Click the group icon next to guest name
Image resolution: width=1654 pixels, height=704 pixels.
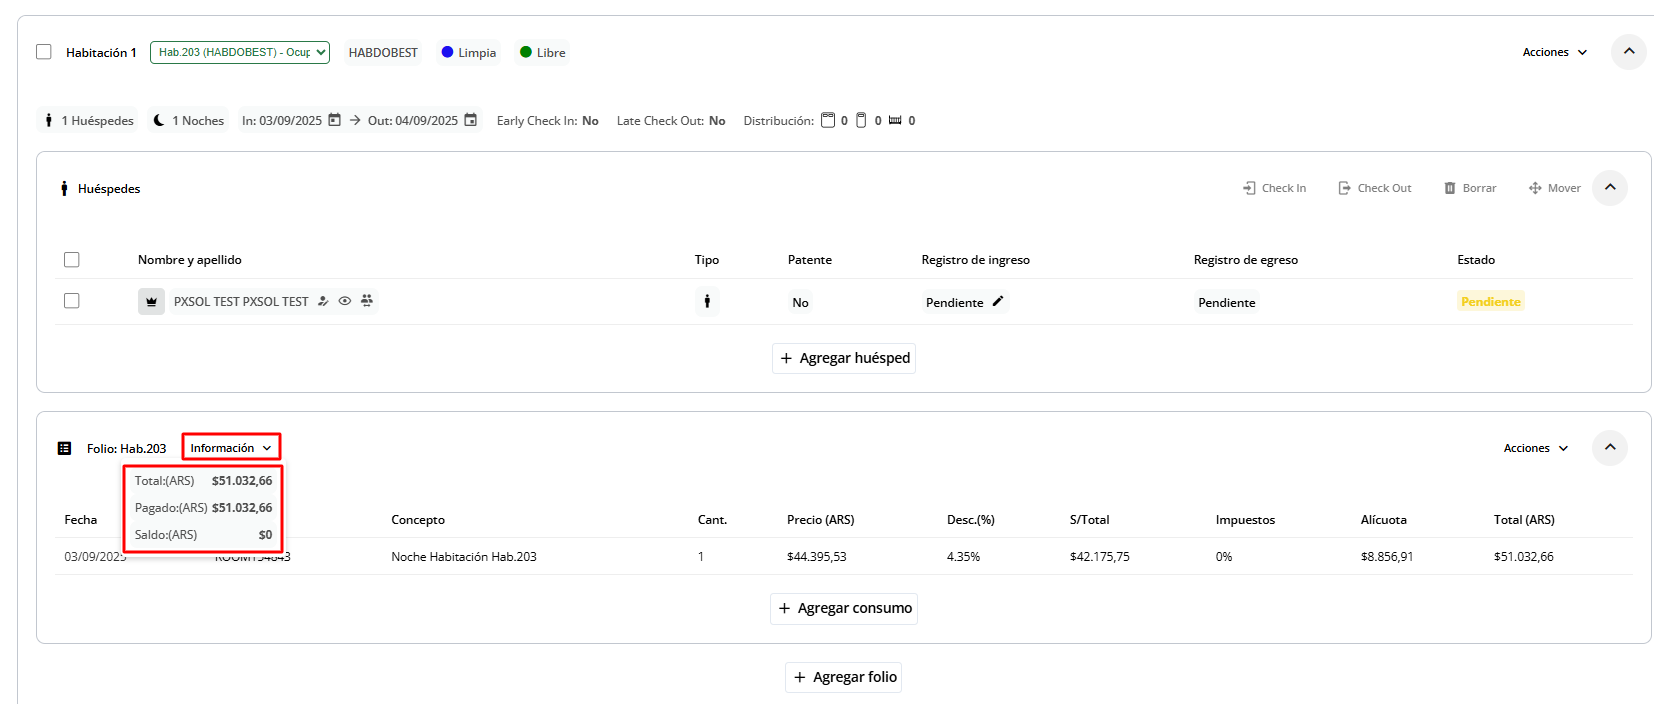367,301
